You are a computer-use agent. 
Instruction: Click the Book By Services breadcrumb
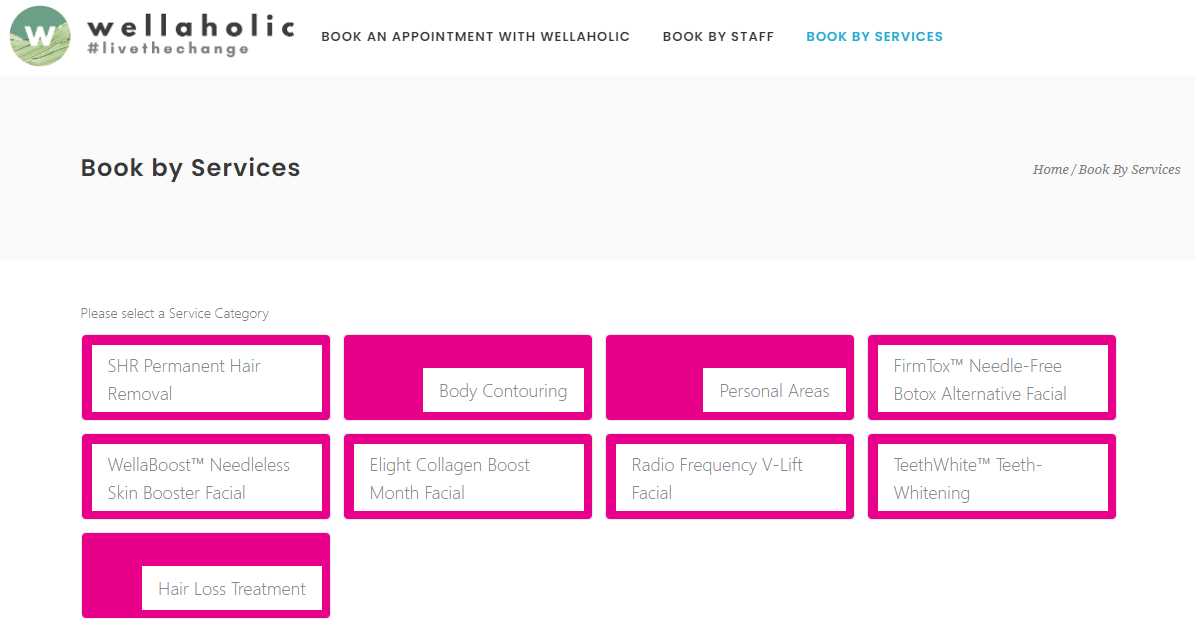point(1129,170)
